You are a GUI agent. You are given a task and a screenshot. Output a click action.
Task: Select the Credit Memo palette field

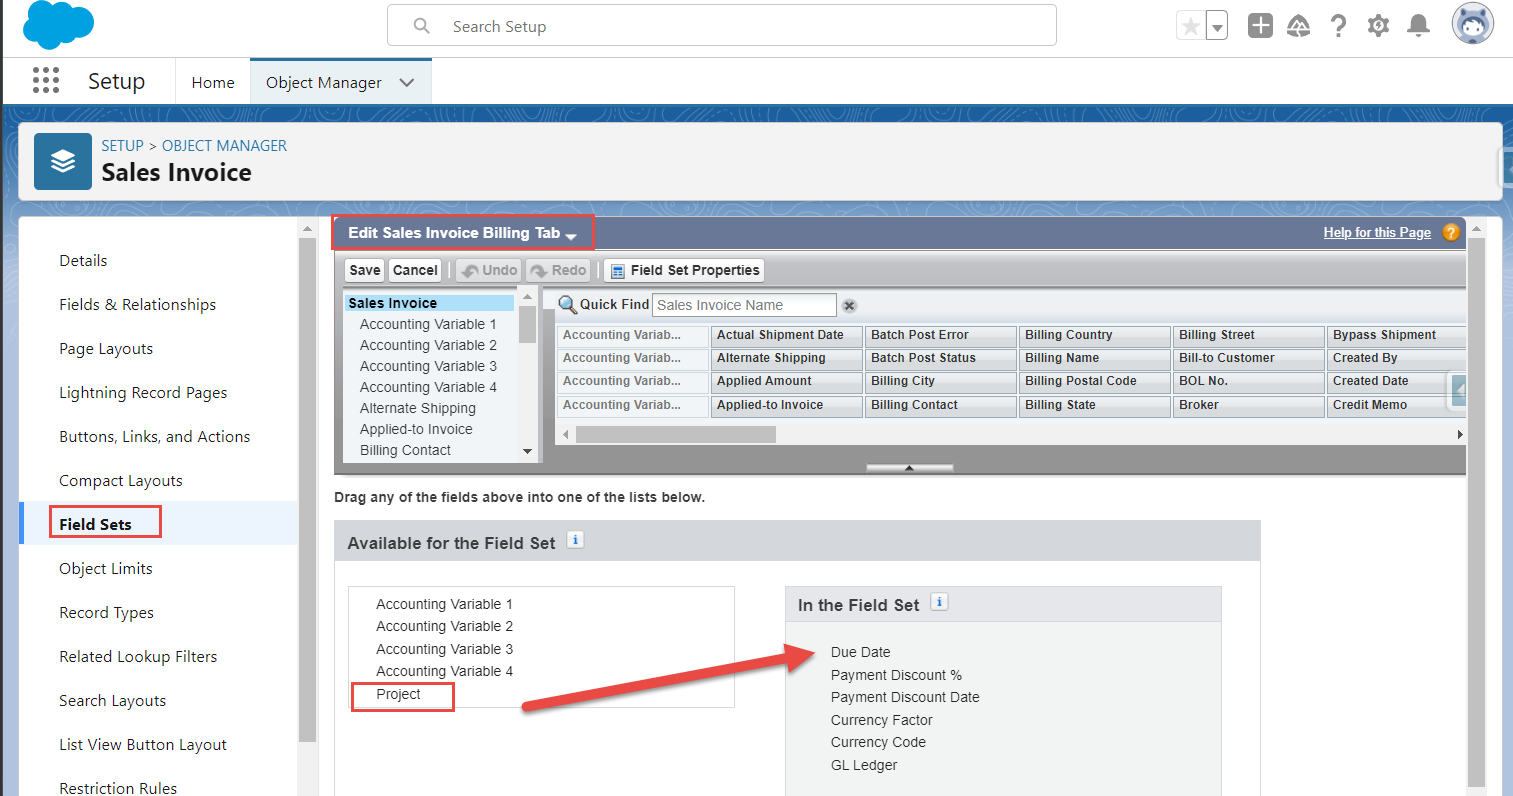pyautogui.click(x=1396, y=405)
